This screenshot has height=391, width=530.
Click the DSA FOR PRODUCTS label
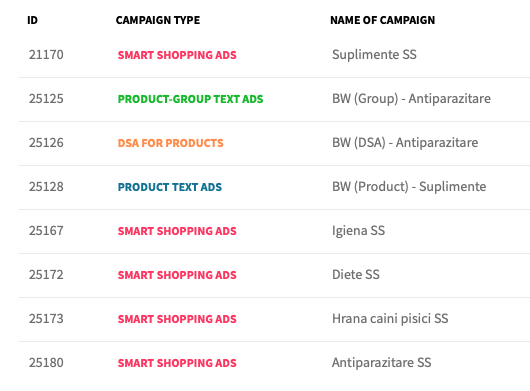tap(170, 143)
